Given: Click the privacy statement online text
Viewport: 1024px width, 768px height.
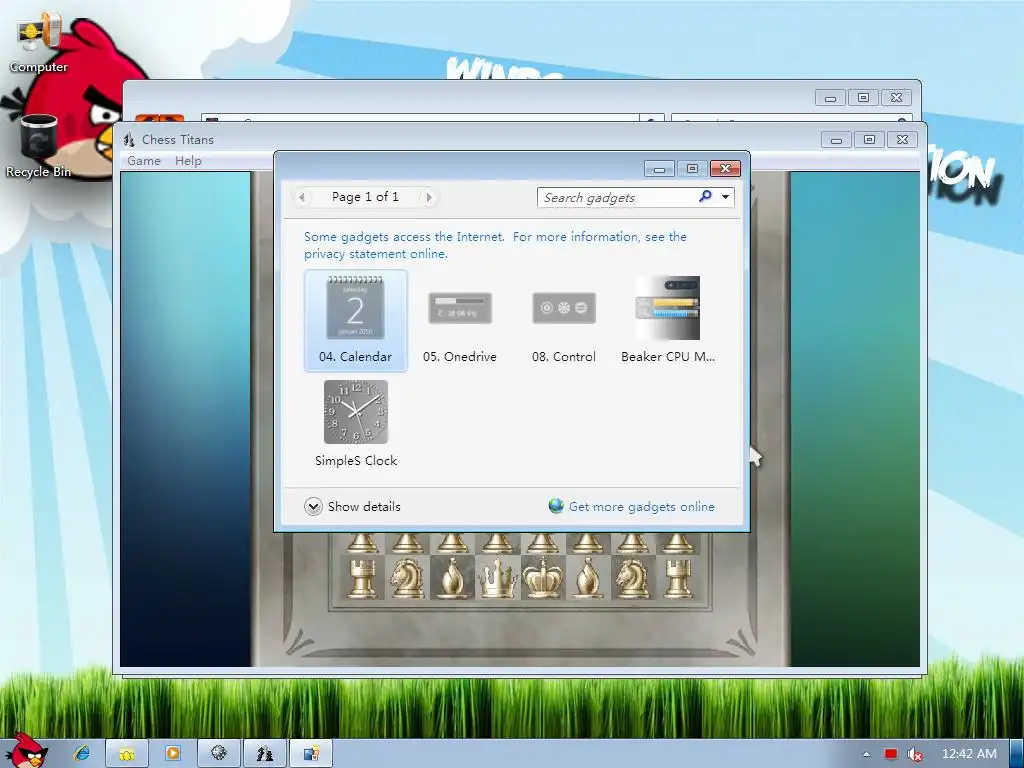Looking at the screenshot, I should tap(376, 253).
